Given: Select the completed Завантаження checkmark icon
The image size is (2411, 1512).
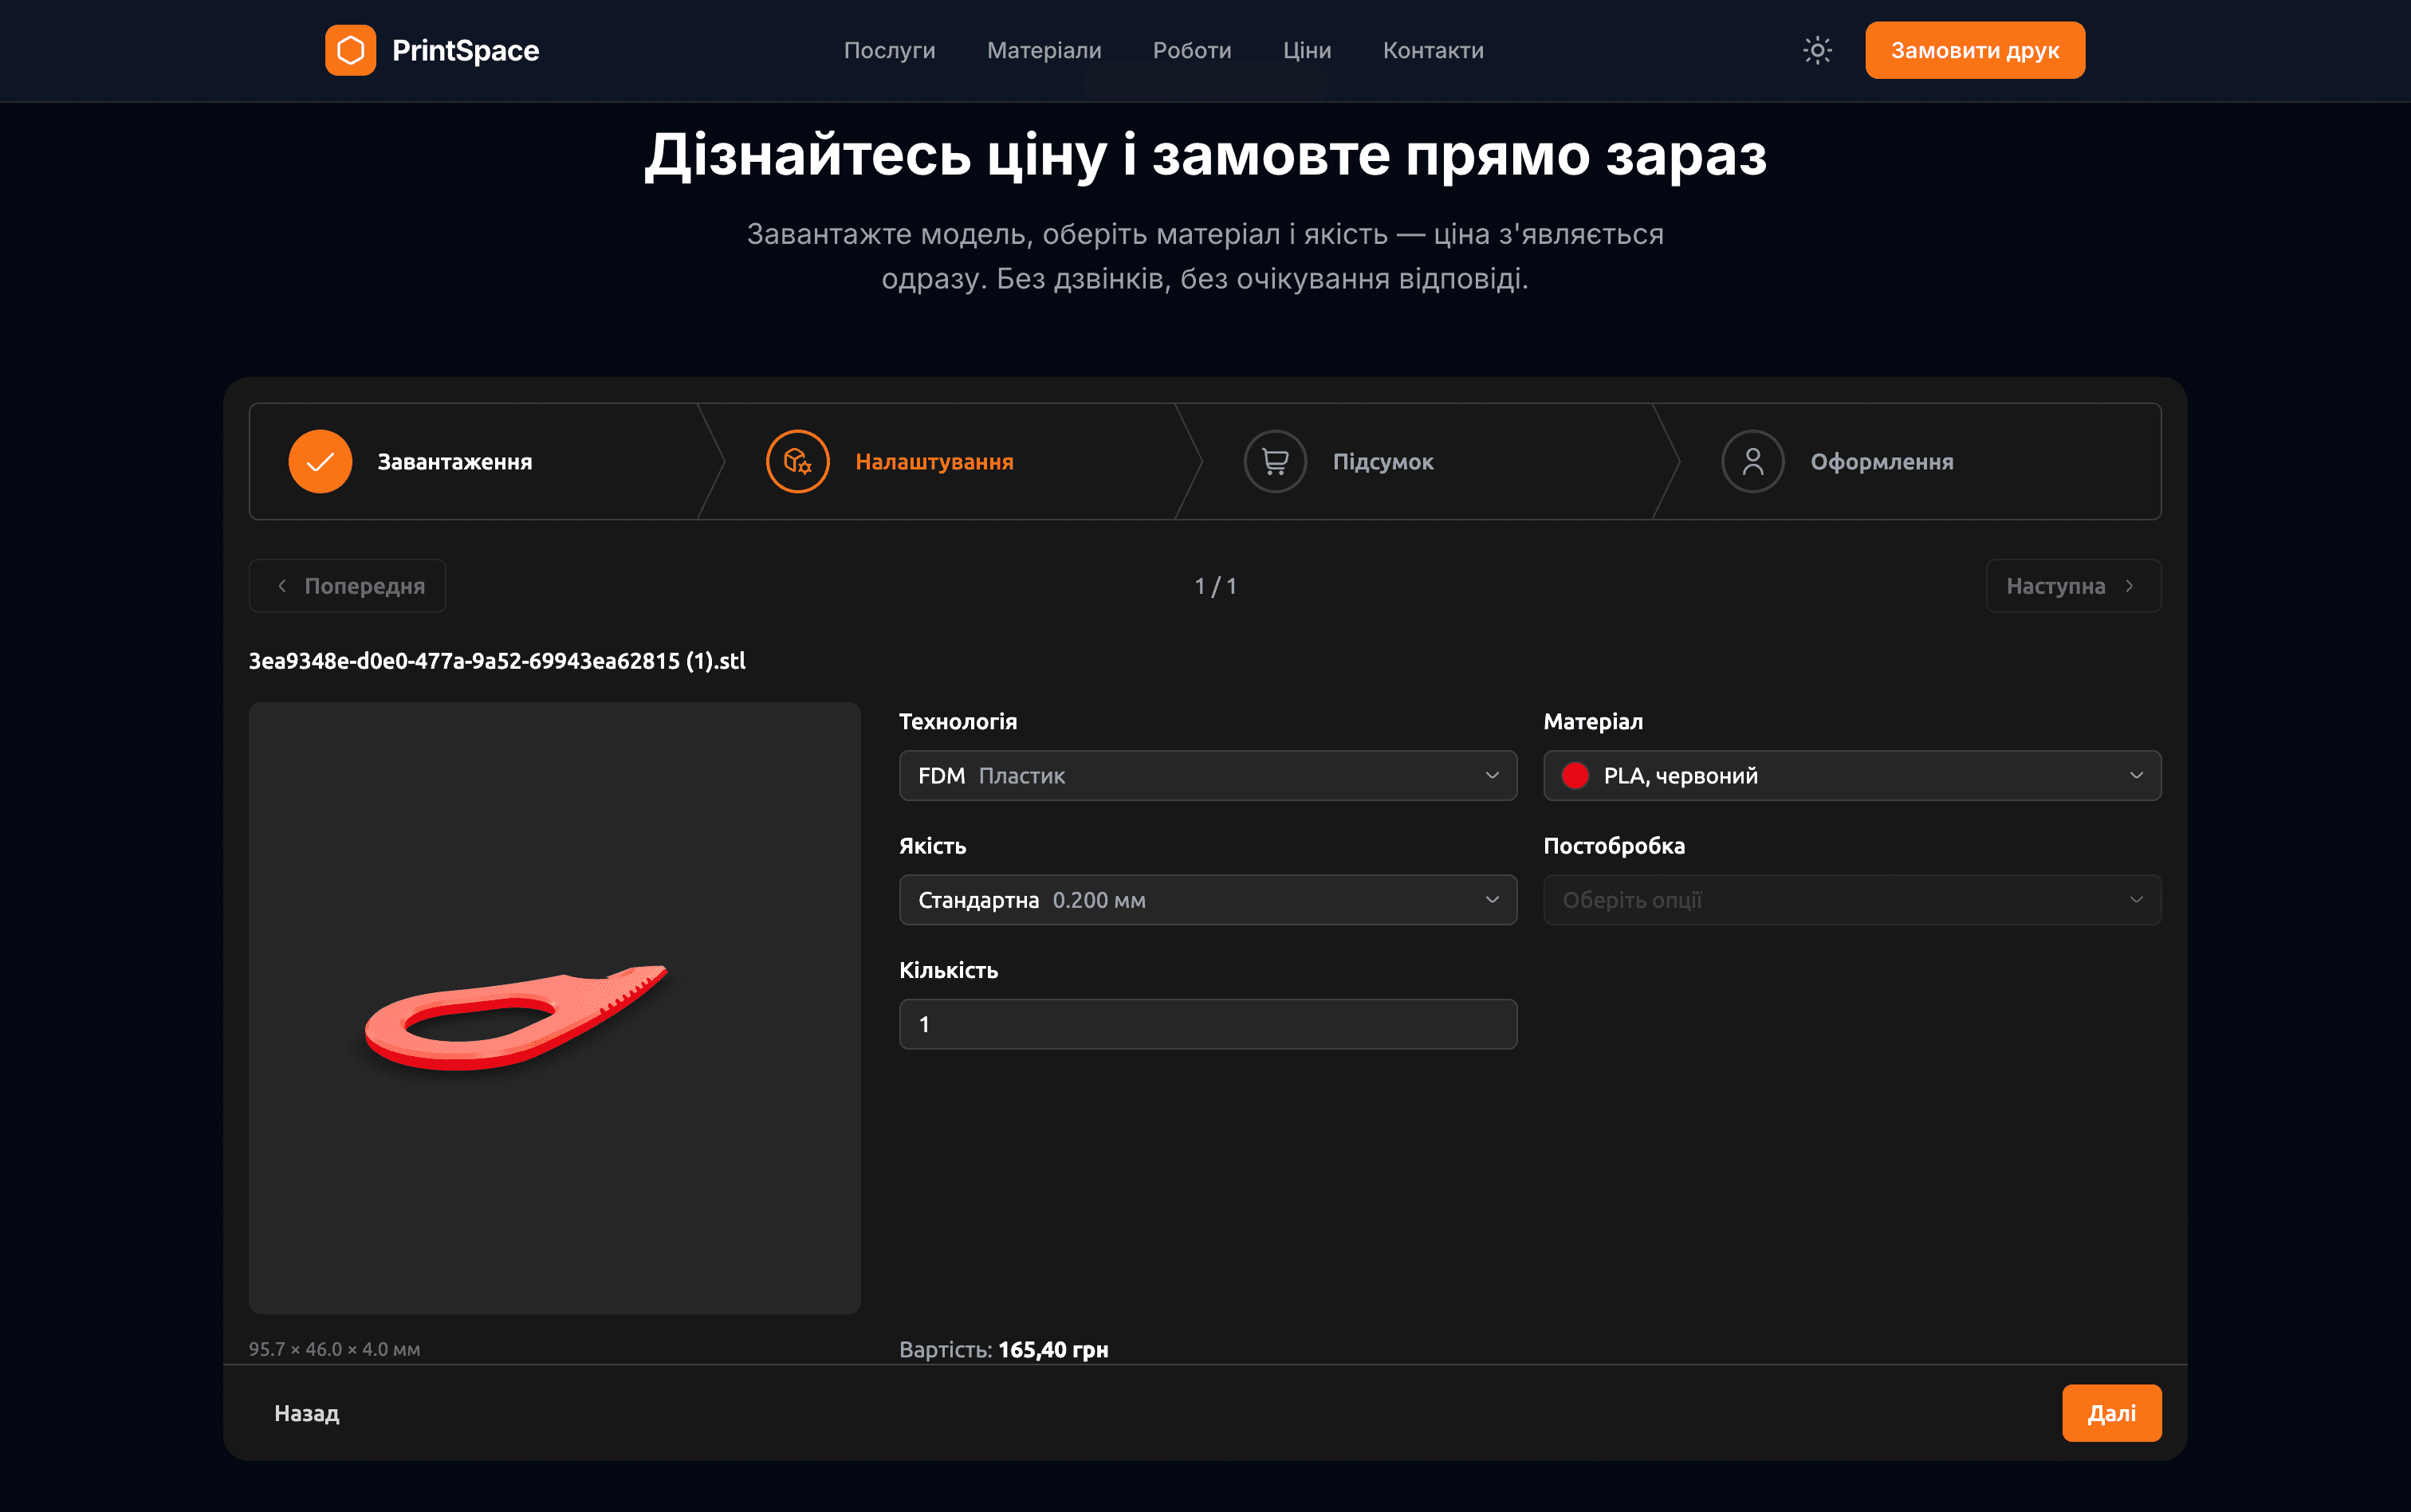Looking at the screenshot, I should tap(320, 461).
